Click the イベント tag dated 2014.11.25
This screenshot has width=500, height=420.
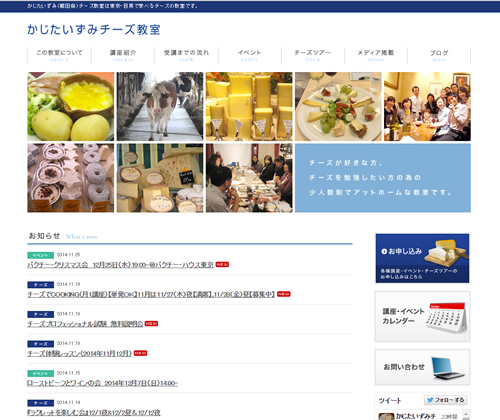point(40,255)
